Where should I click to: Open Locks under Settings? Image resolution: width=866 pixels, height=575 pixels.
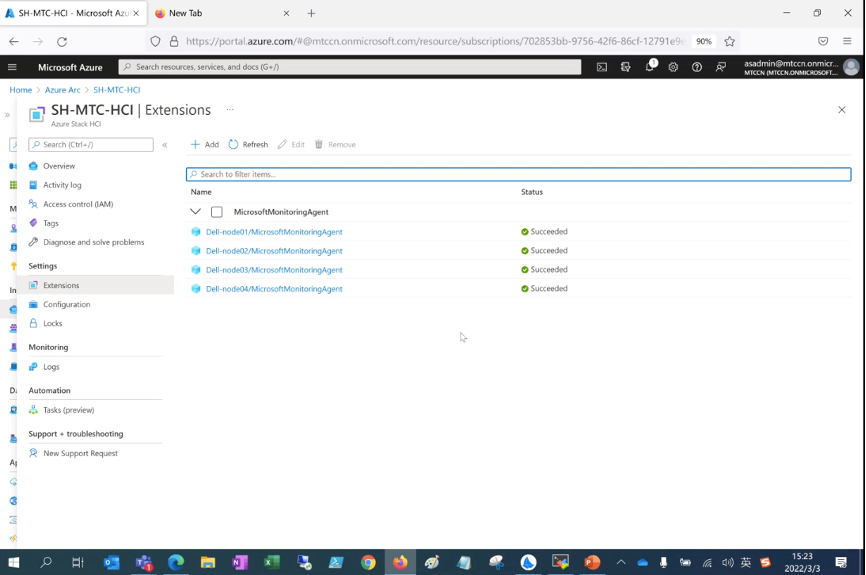[52, 323]
